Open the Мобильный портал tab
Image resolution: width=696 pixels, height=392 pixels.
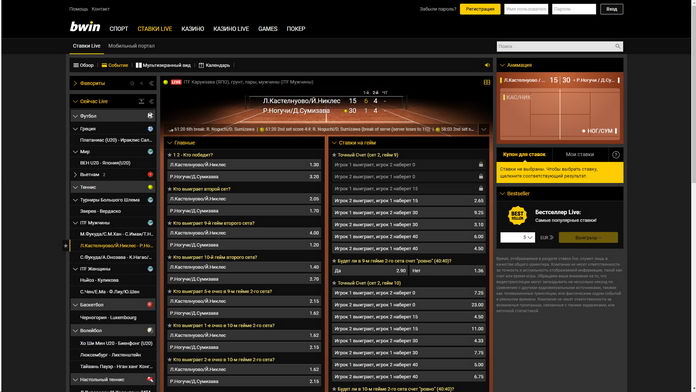(x=131, y=46)
